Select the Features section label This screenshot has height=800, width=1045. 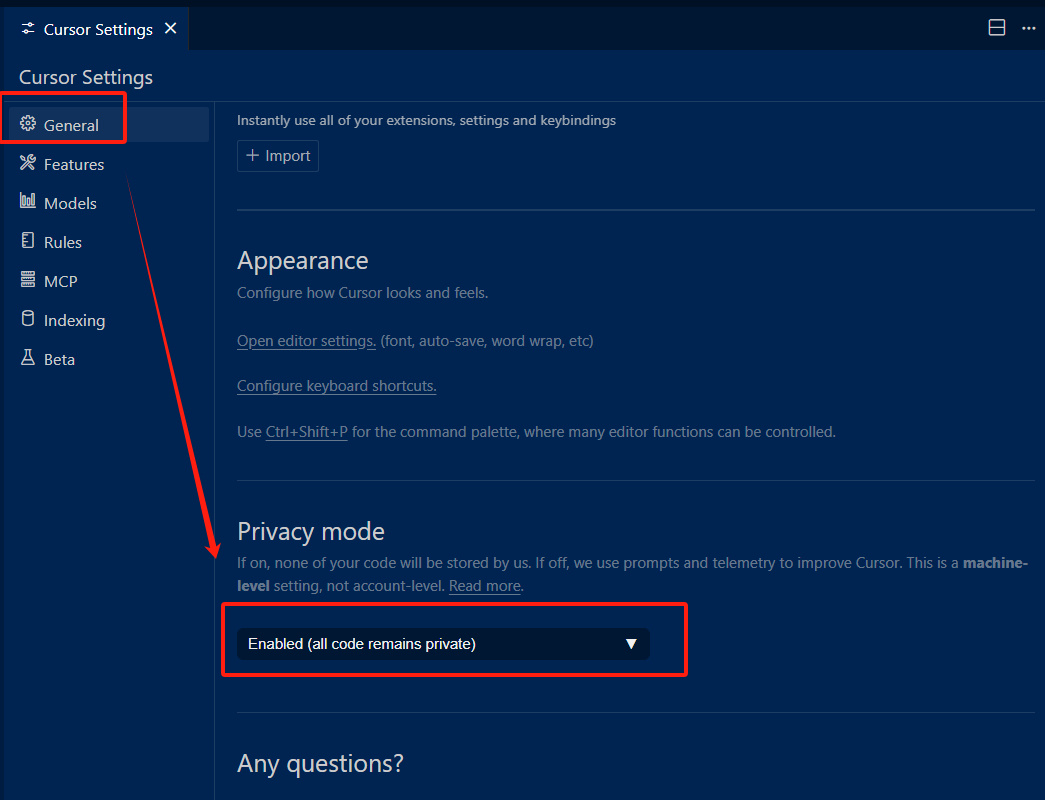[74, 165]
